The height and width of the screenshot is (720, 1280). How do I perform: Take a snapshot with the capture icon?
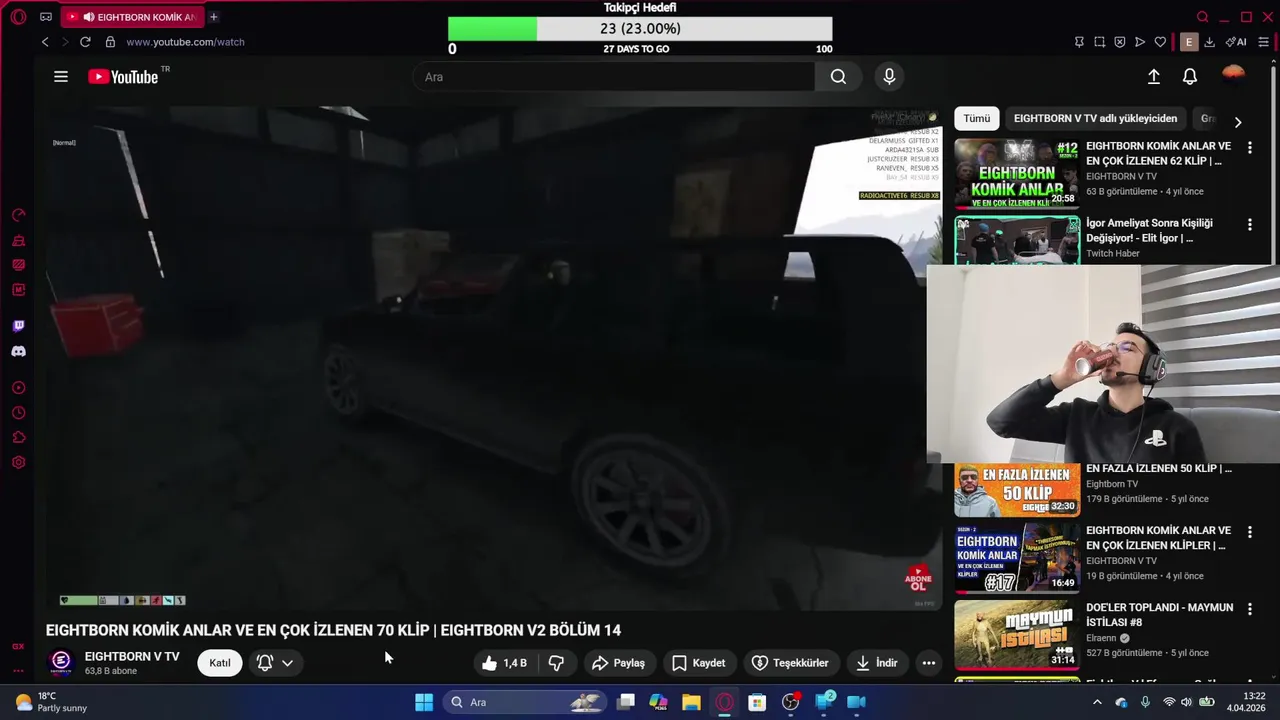pyautogui.click(x=1099, y=42)
